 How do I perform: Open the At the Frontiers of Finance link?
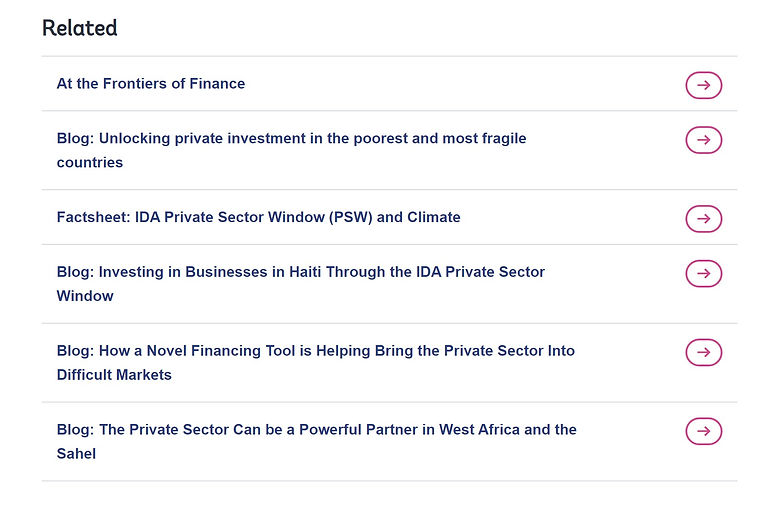coord(151,84)
